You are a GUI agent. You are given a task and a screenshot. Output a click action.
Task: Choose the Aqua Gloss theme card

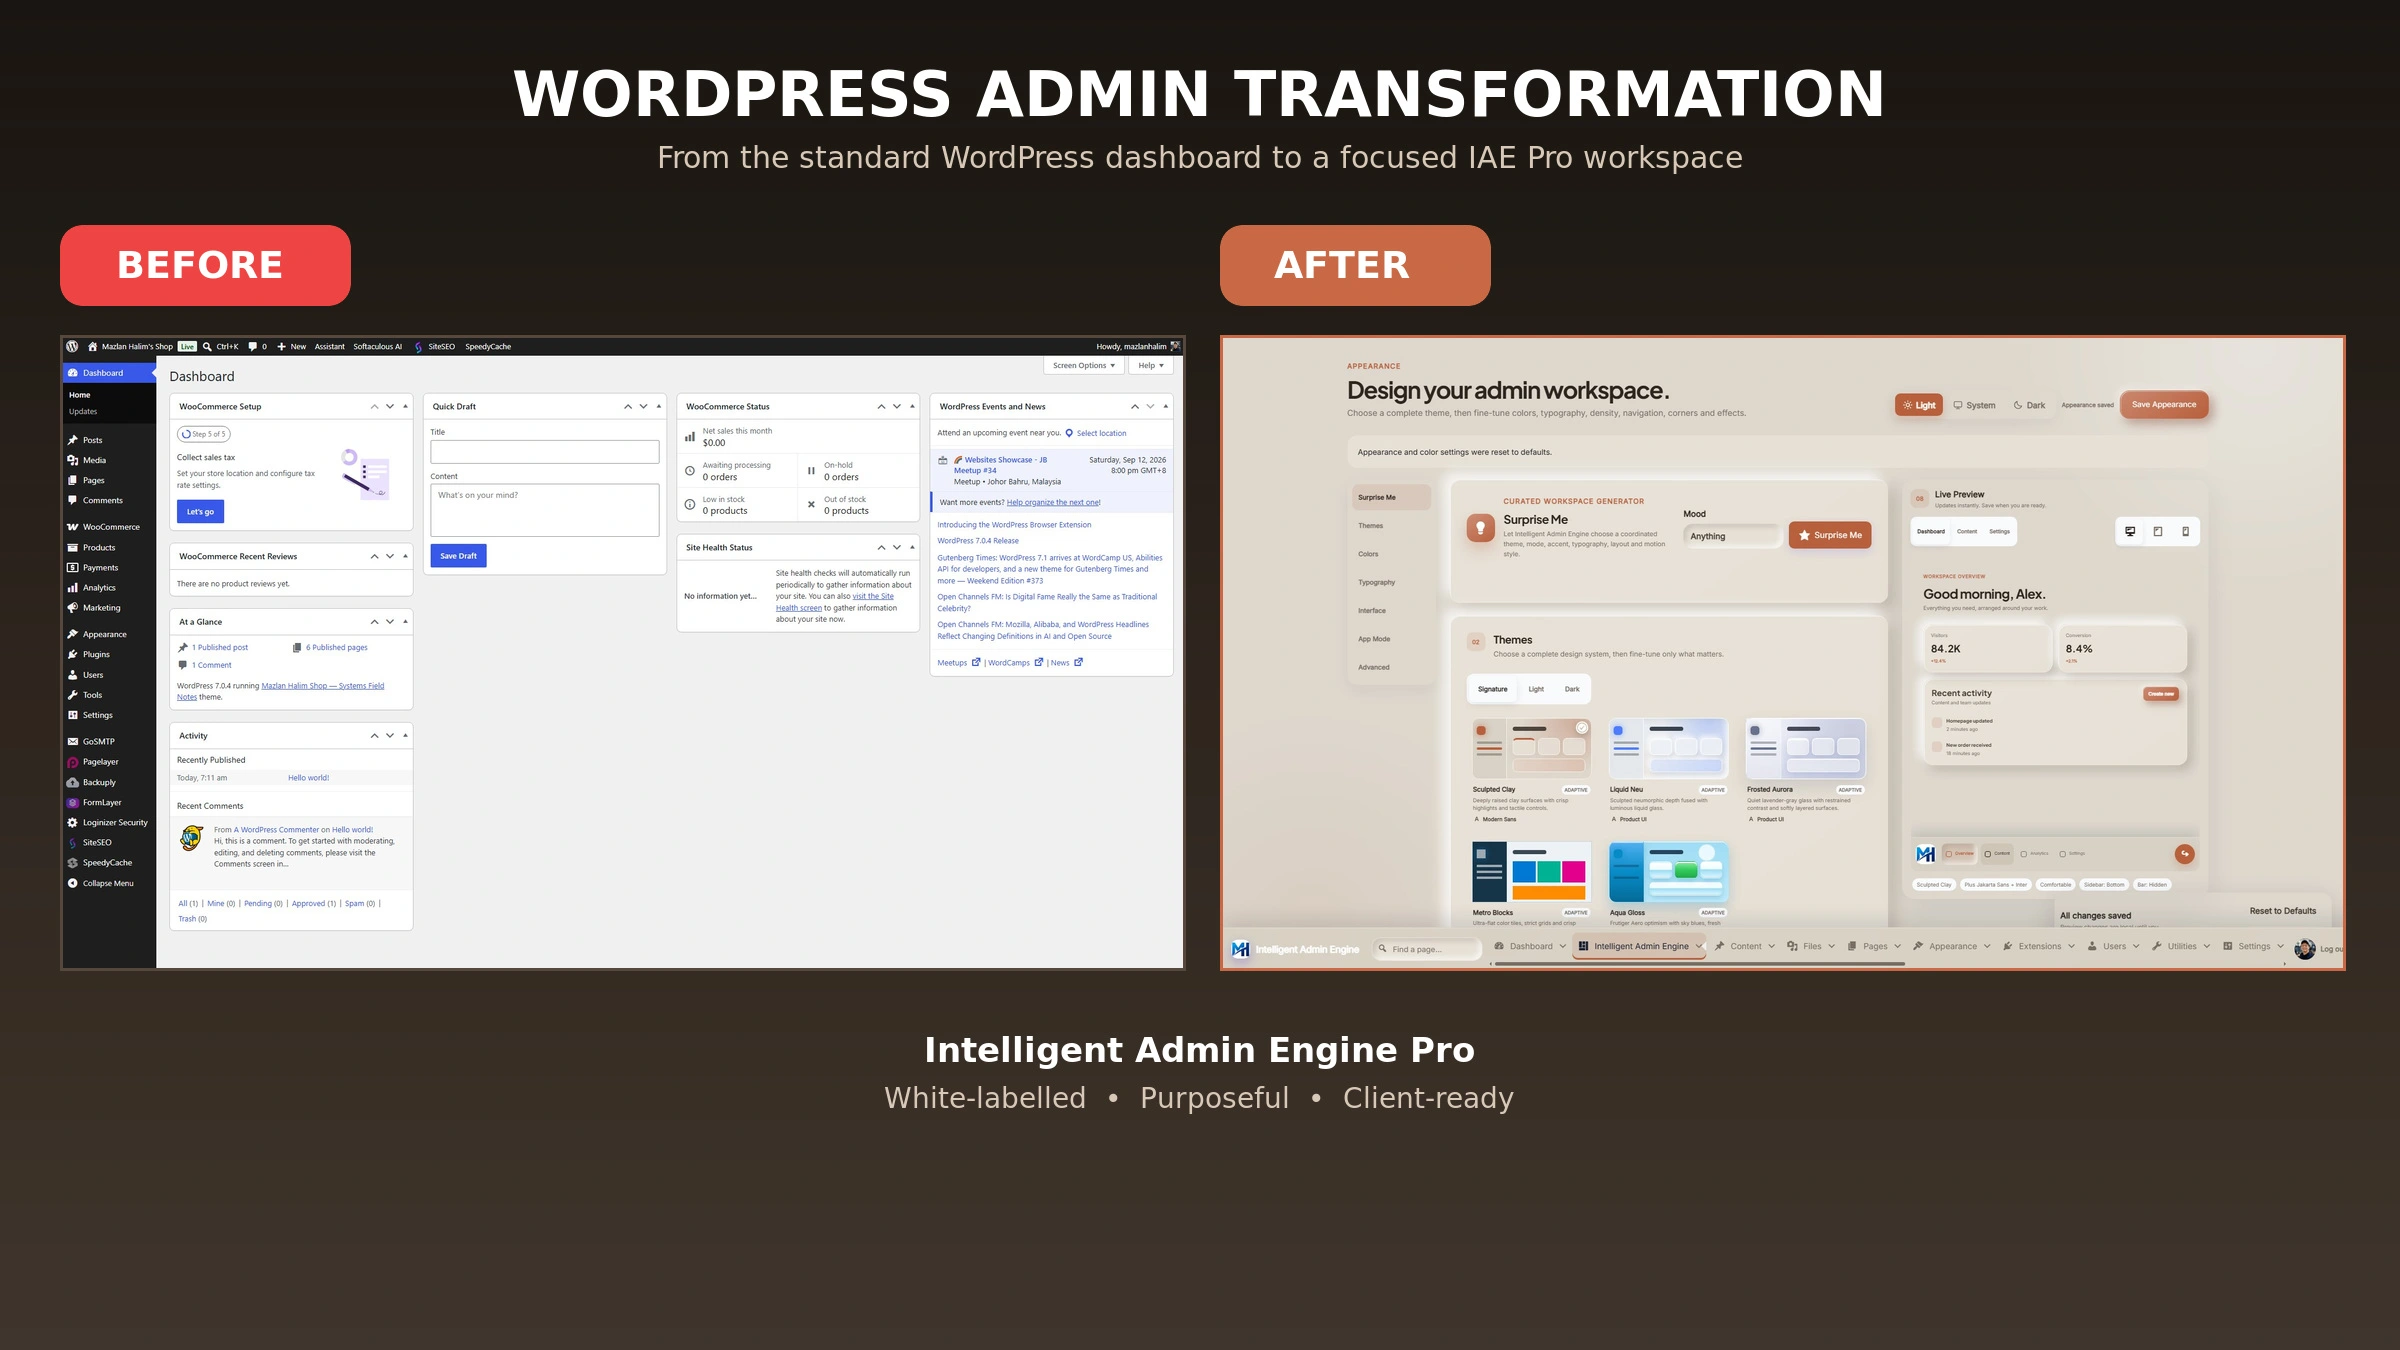click(x=1668, y=883)
